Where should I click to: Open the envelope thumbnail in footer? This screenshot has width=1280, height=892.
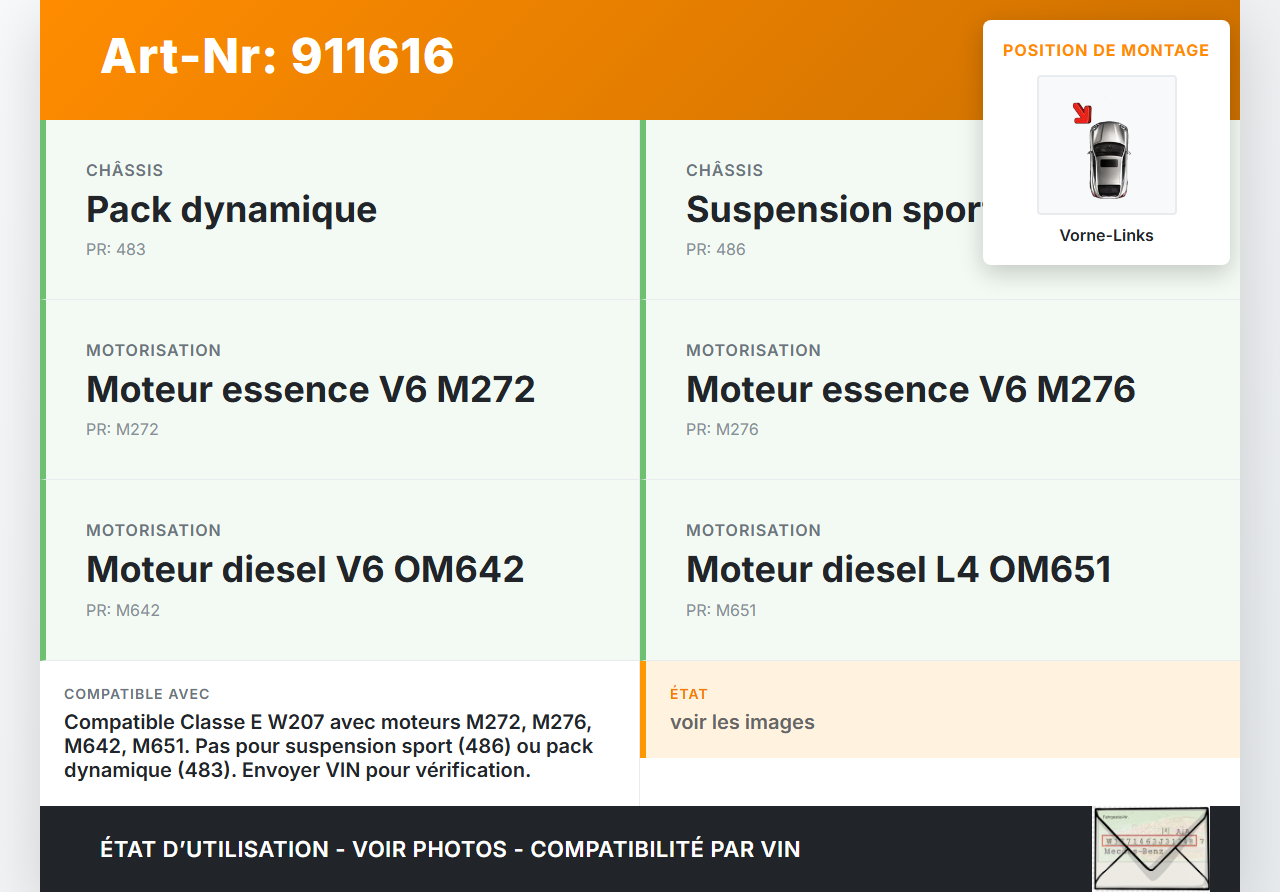(1151, 849)
